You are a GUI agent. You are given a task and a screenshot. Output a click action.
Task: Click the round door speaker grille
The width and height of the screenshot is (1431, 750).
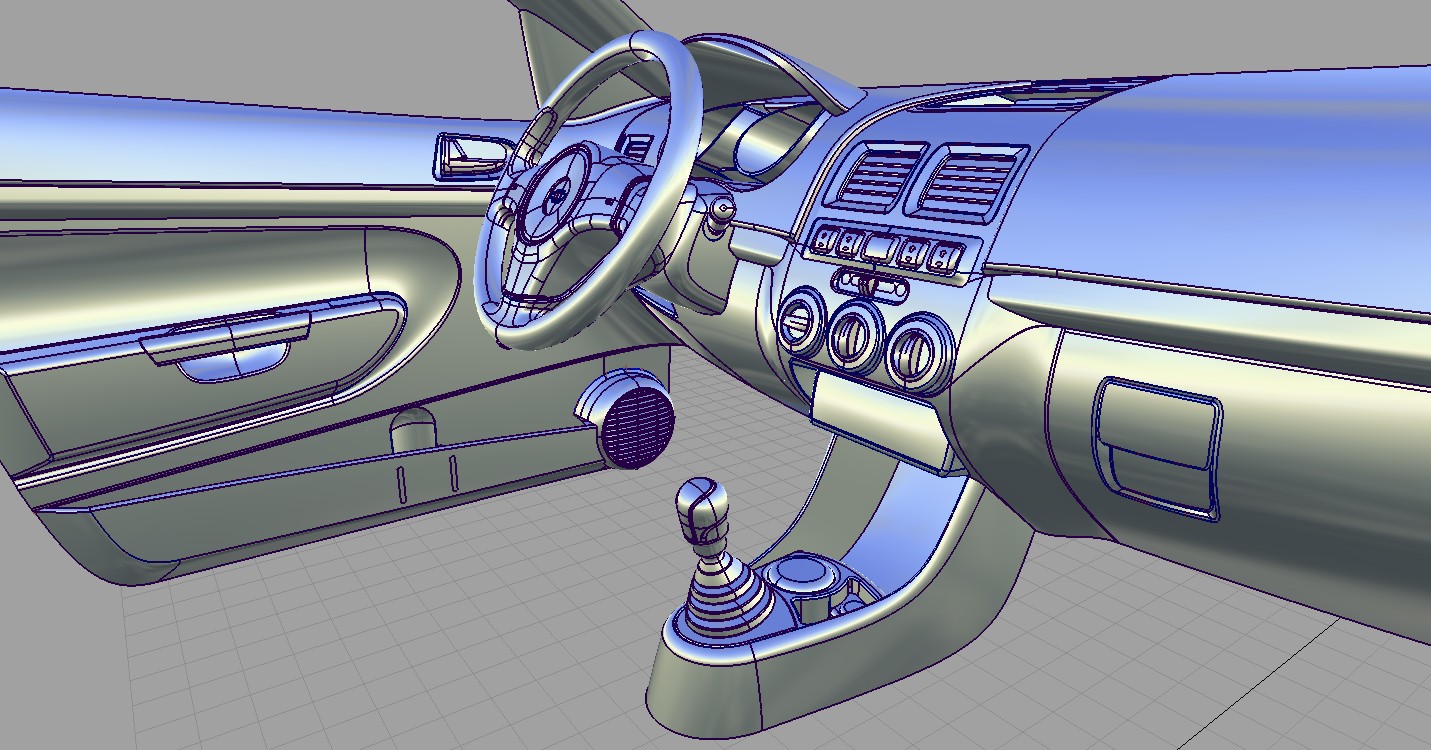click(x=636, y=425)
